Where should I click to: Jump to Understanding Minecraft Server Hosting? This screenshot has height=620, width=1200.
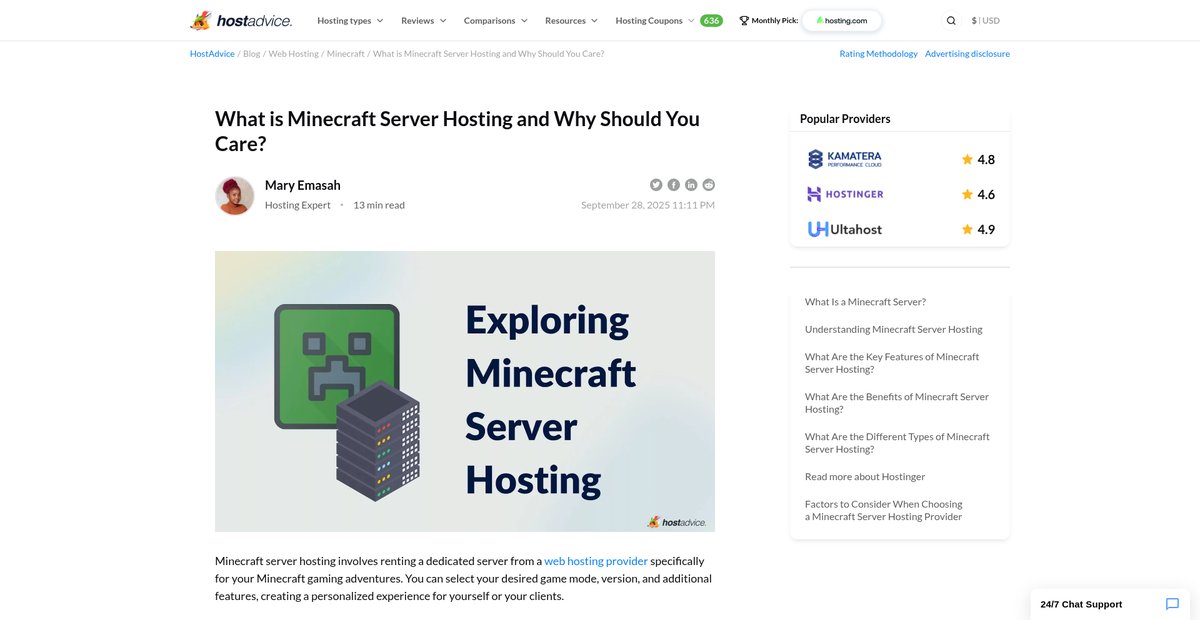tap(893, 329)
